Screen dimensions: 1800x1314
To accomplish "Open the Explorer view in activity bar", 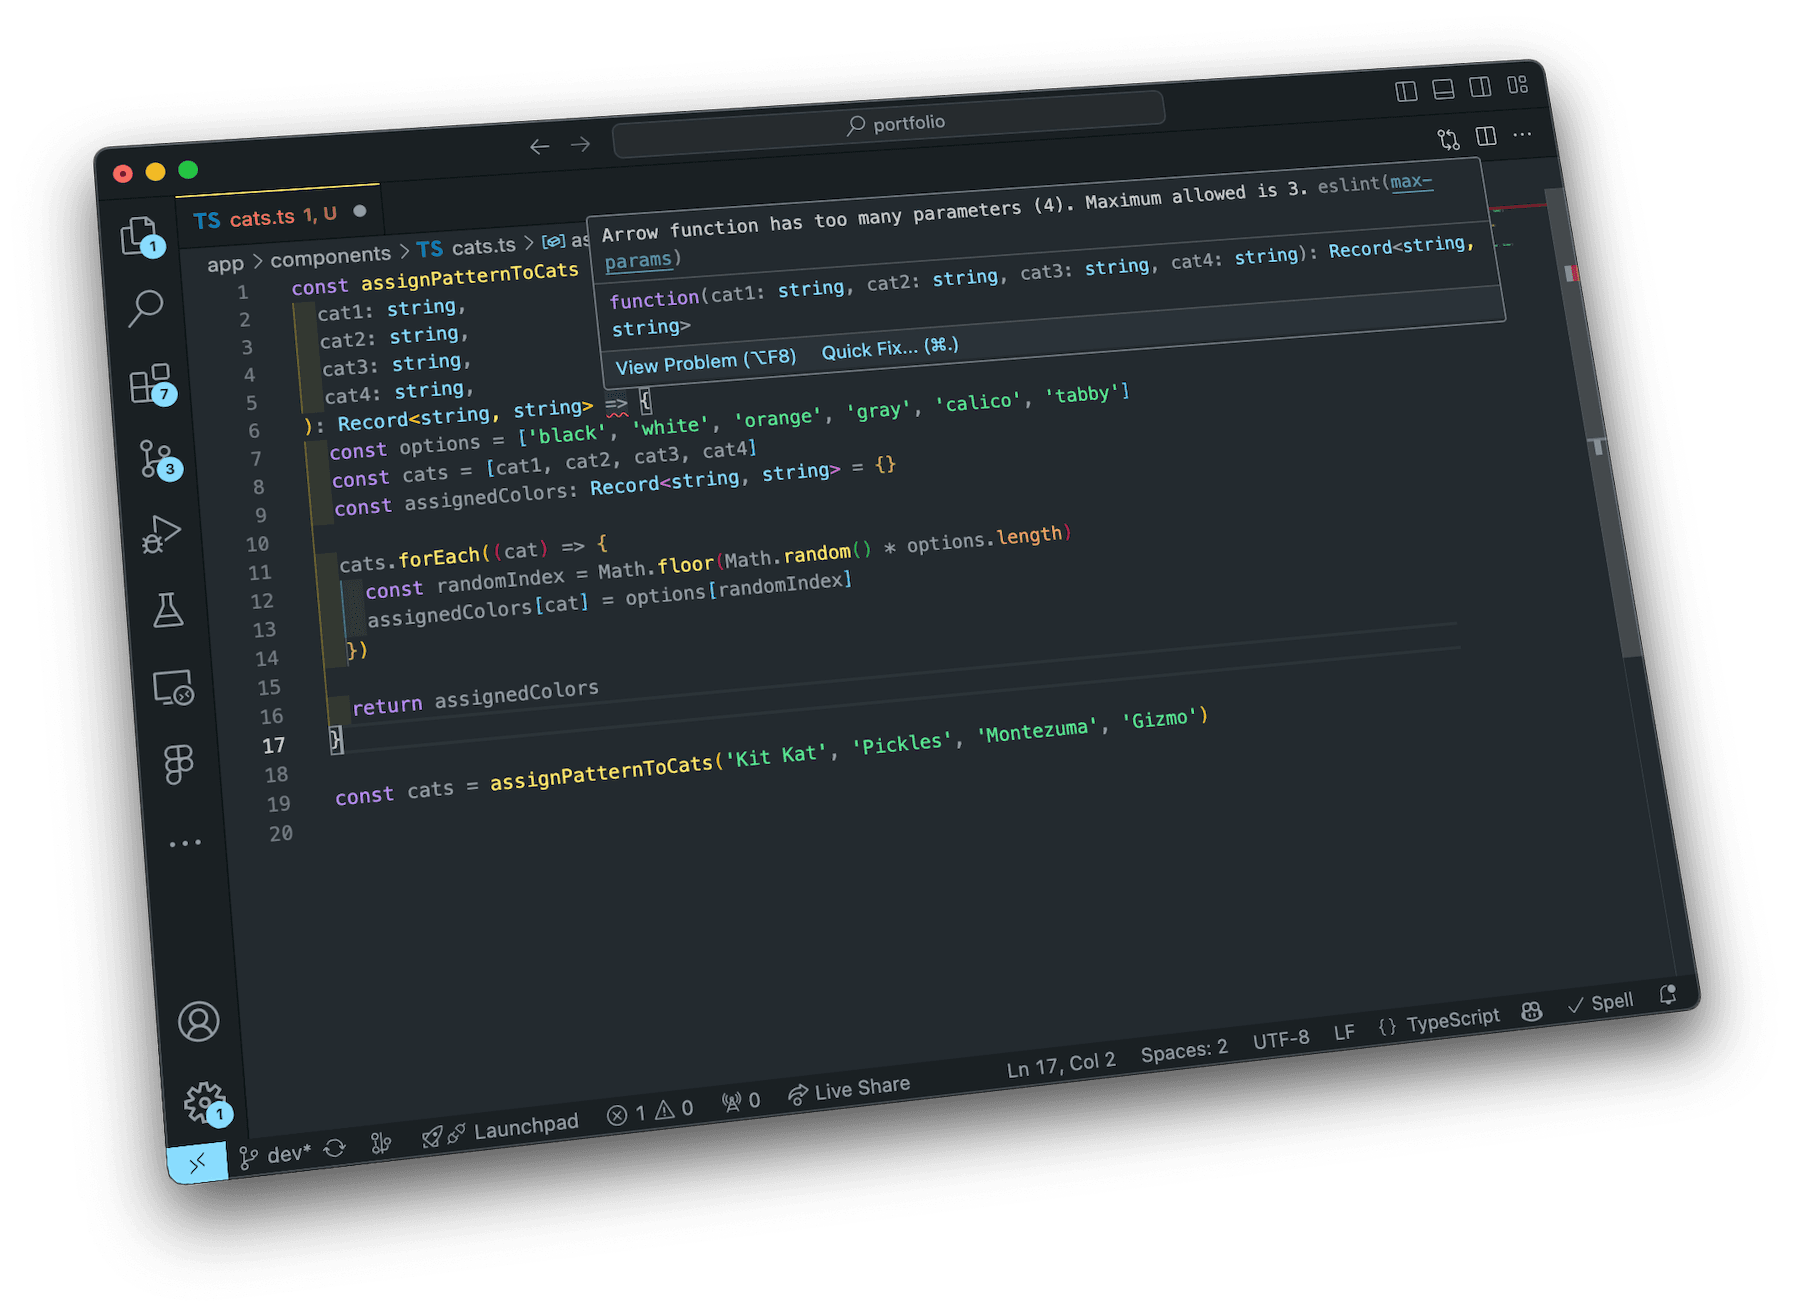I will coord(141,236).
